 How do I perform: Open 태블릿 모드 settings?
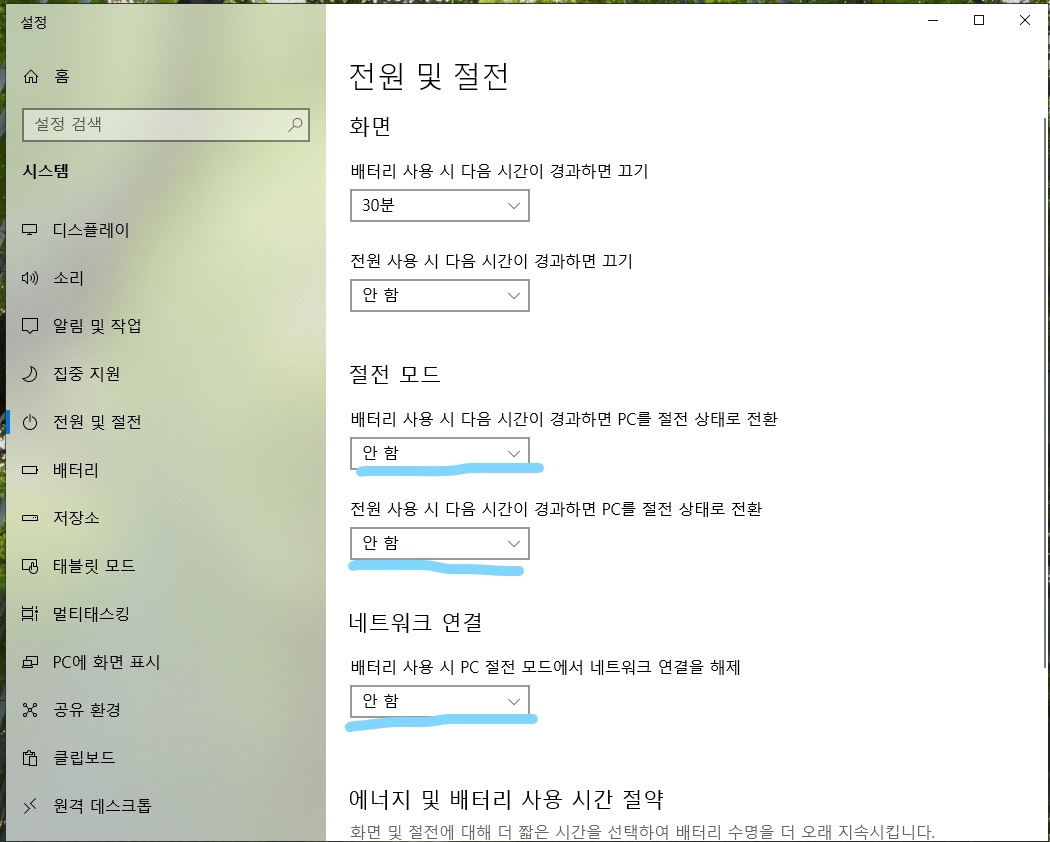tap(165, 566)
